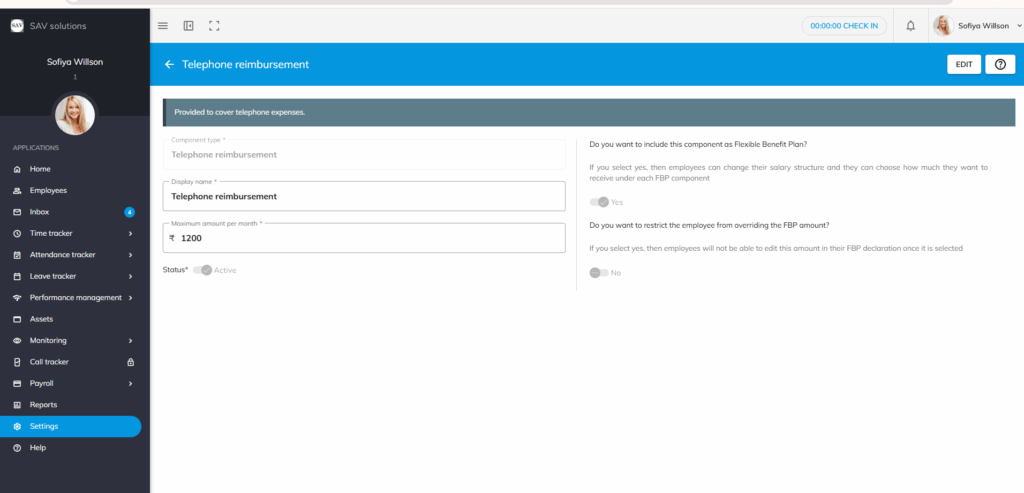Viewport: 1024px width, 493px height.
Task: Click the Employees people icon
Action: (x=18, y=191)
